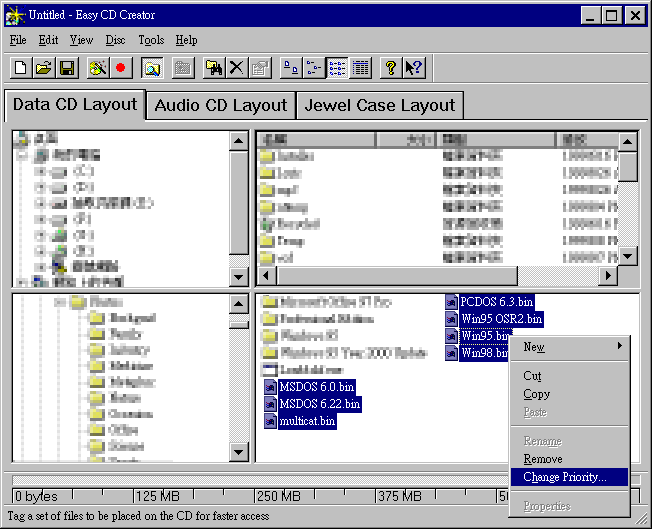Open the Easy CD Creator title bar icon menu
The width and height of the screenshot is (652, 529).
pos(15,15)
